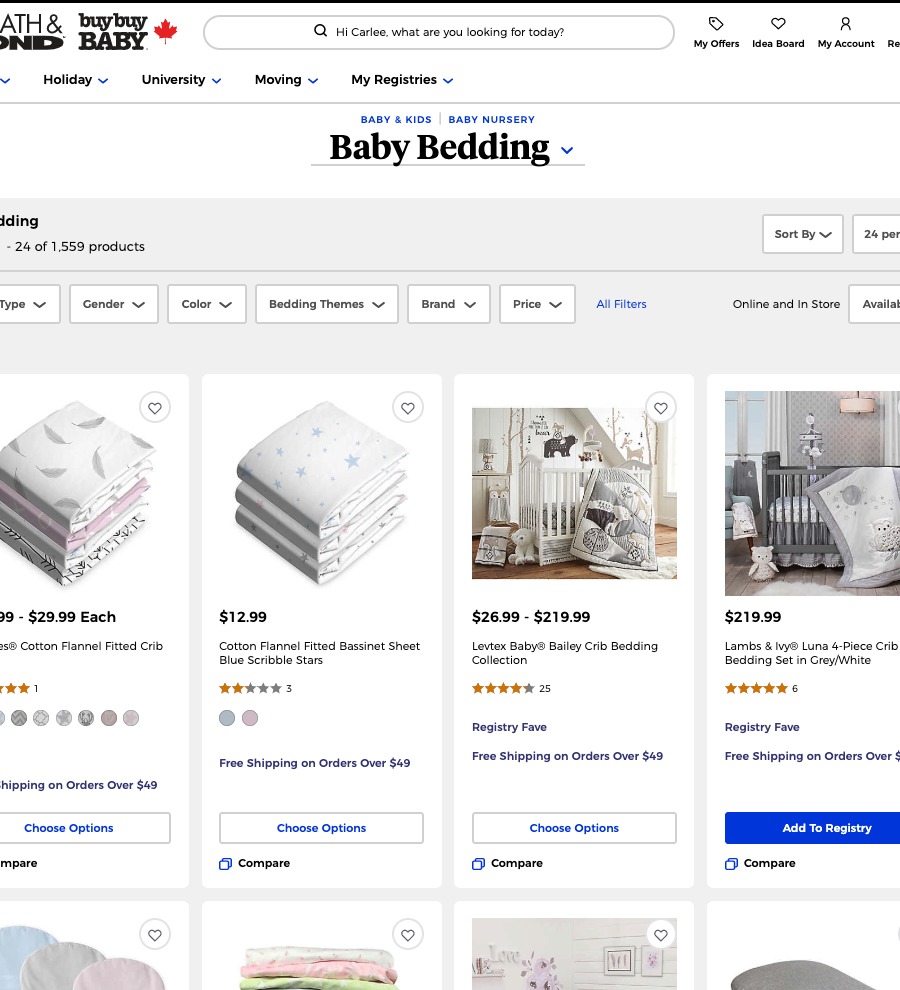Click the search input field

[x=439, y=32]
